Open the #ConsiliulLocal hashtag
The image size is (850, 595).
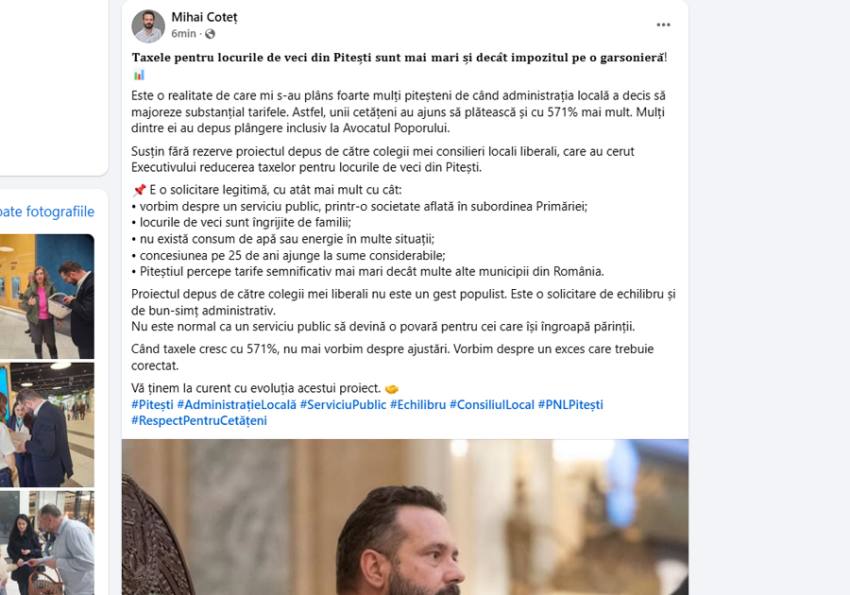click(x=492, y=405)
